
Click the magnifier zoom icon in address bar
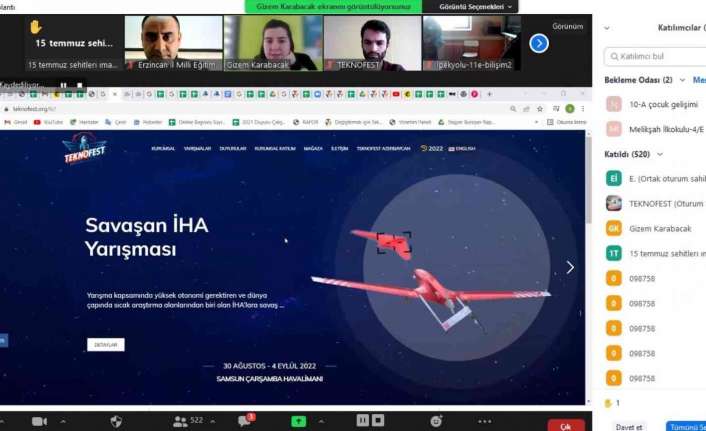click(513, 109)
